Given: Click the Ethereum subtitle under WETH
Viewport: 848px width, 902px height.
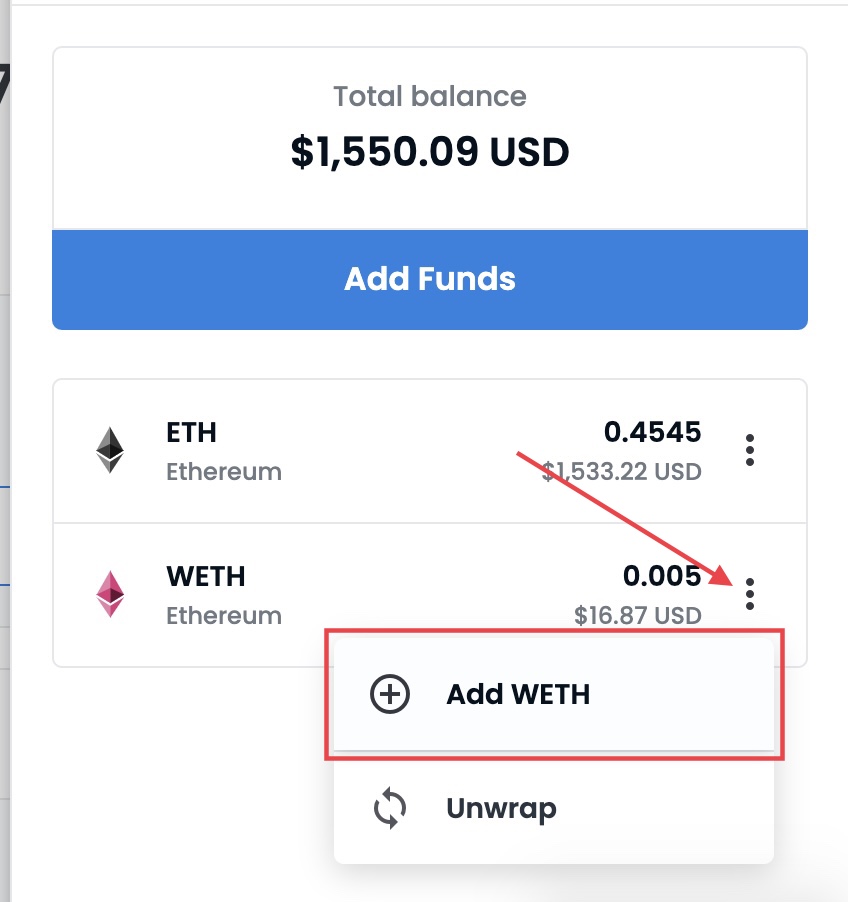Looking at the screenshot, I should [x=224, y=616].
